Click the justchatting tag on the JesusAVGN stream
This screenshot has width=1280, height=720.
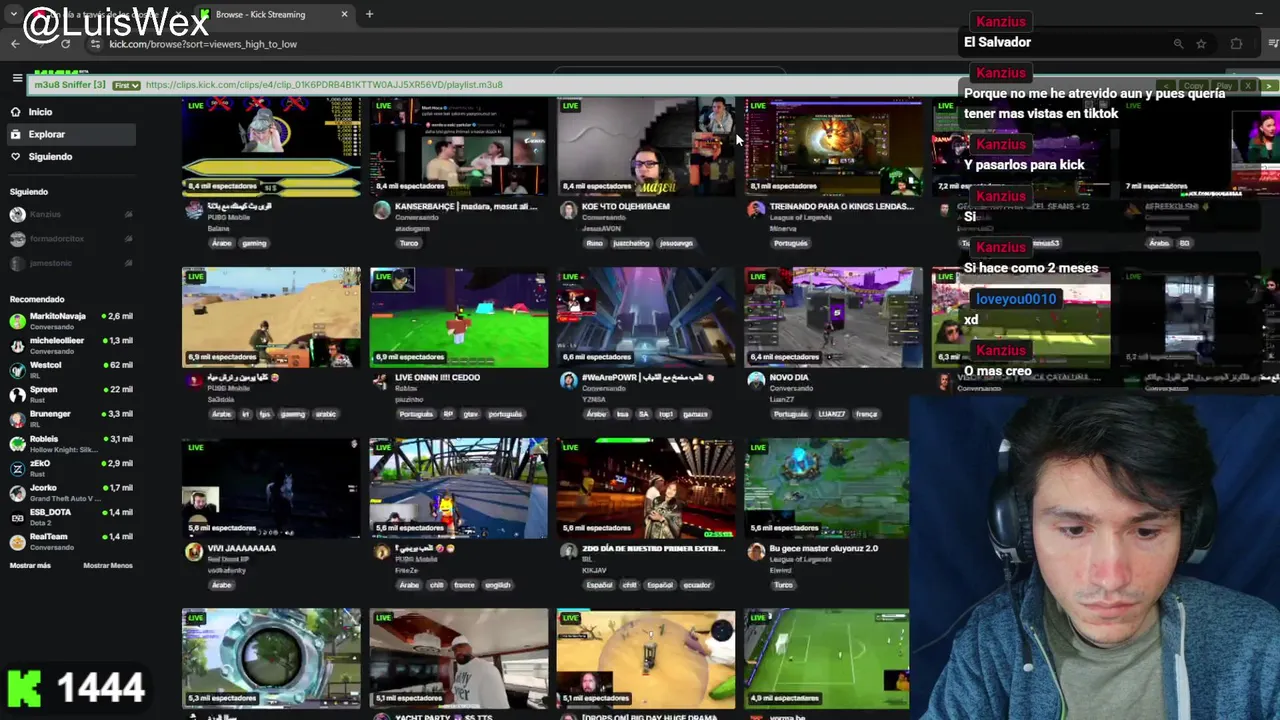pos(631,243)
